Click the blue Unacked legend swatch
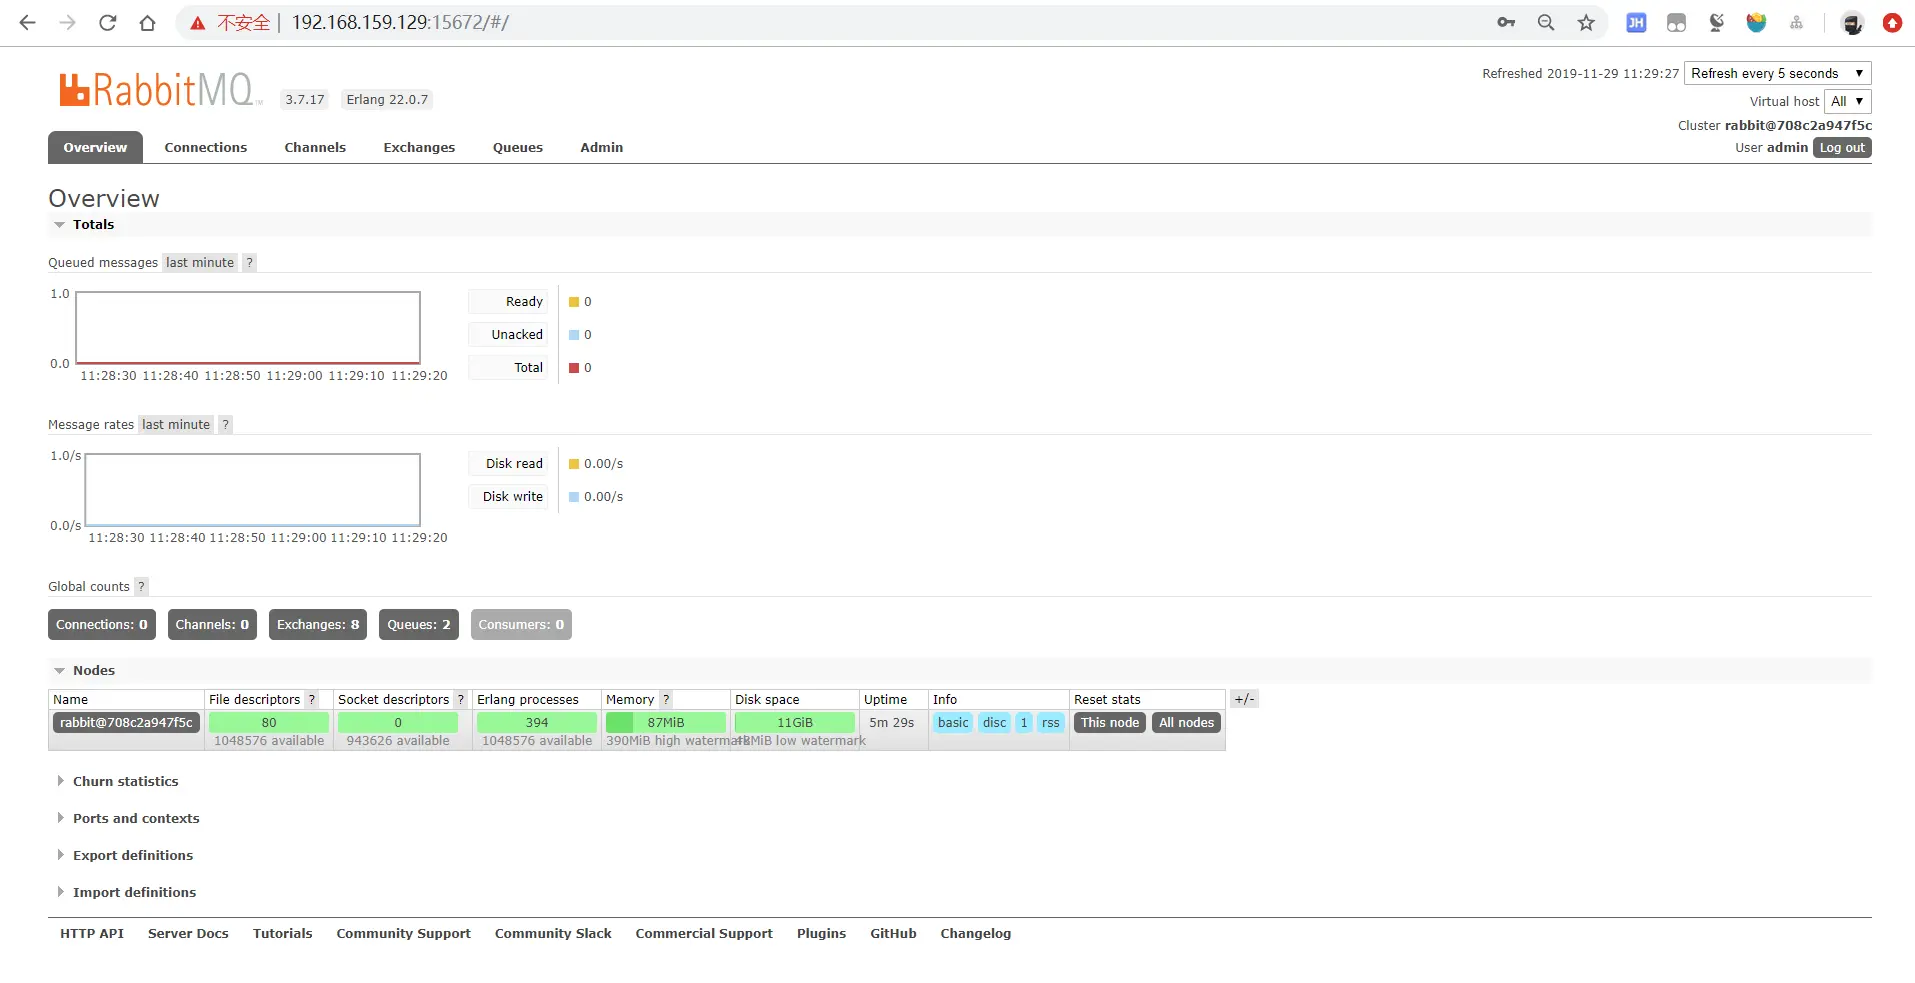Image resolution: width=1915 pixels, height=983 pixels. 574,335
